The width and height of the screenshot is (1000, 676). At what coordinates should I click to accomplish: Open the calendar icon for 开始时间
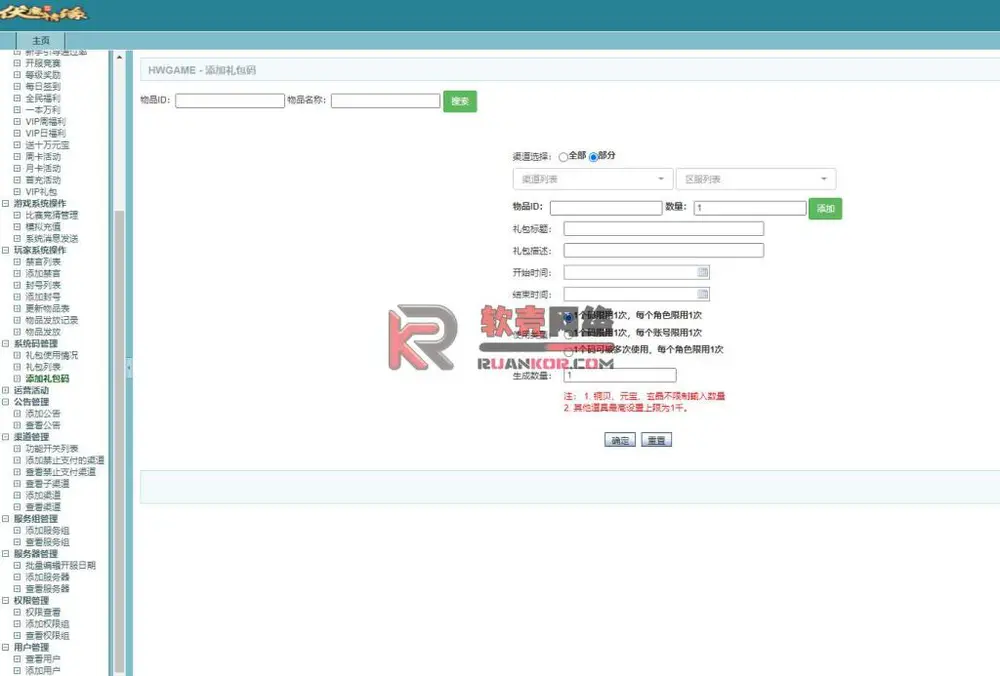click(x=702, y=272)
